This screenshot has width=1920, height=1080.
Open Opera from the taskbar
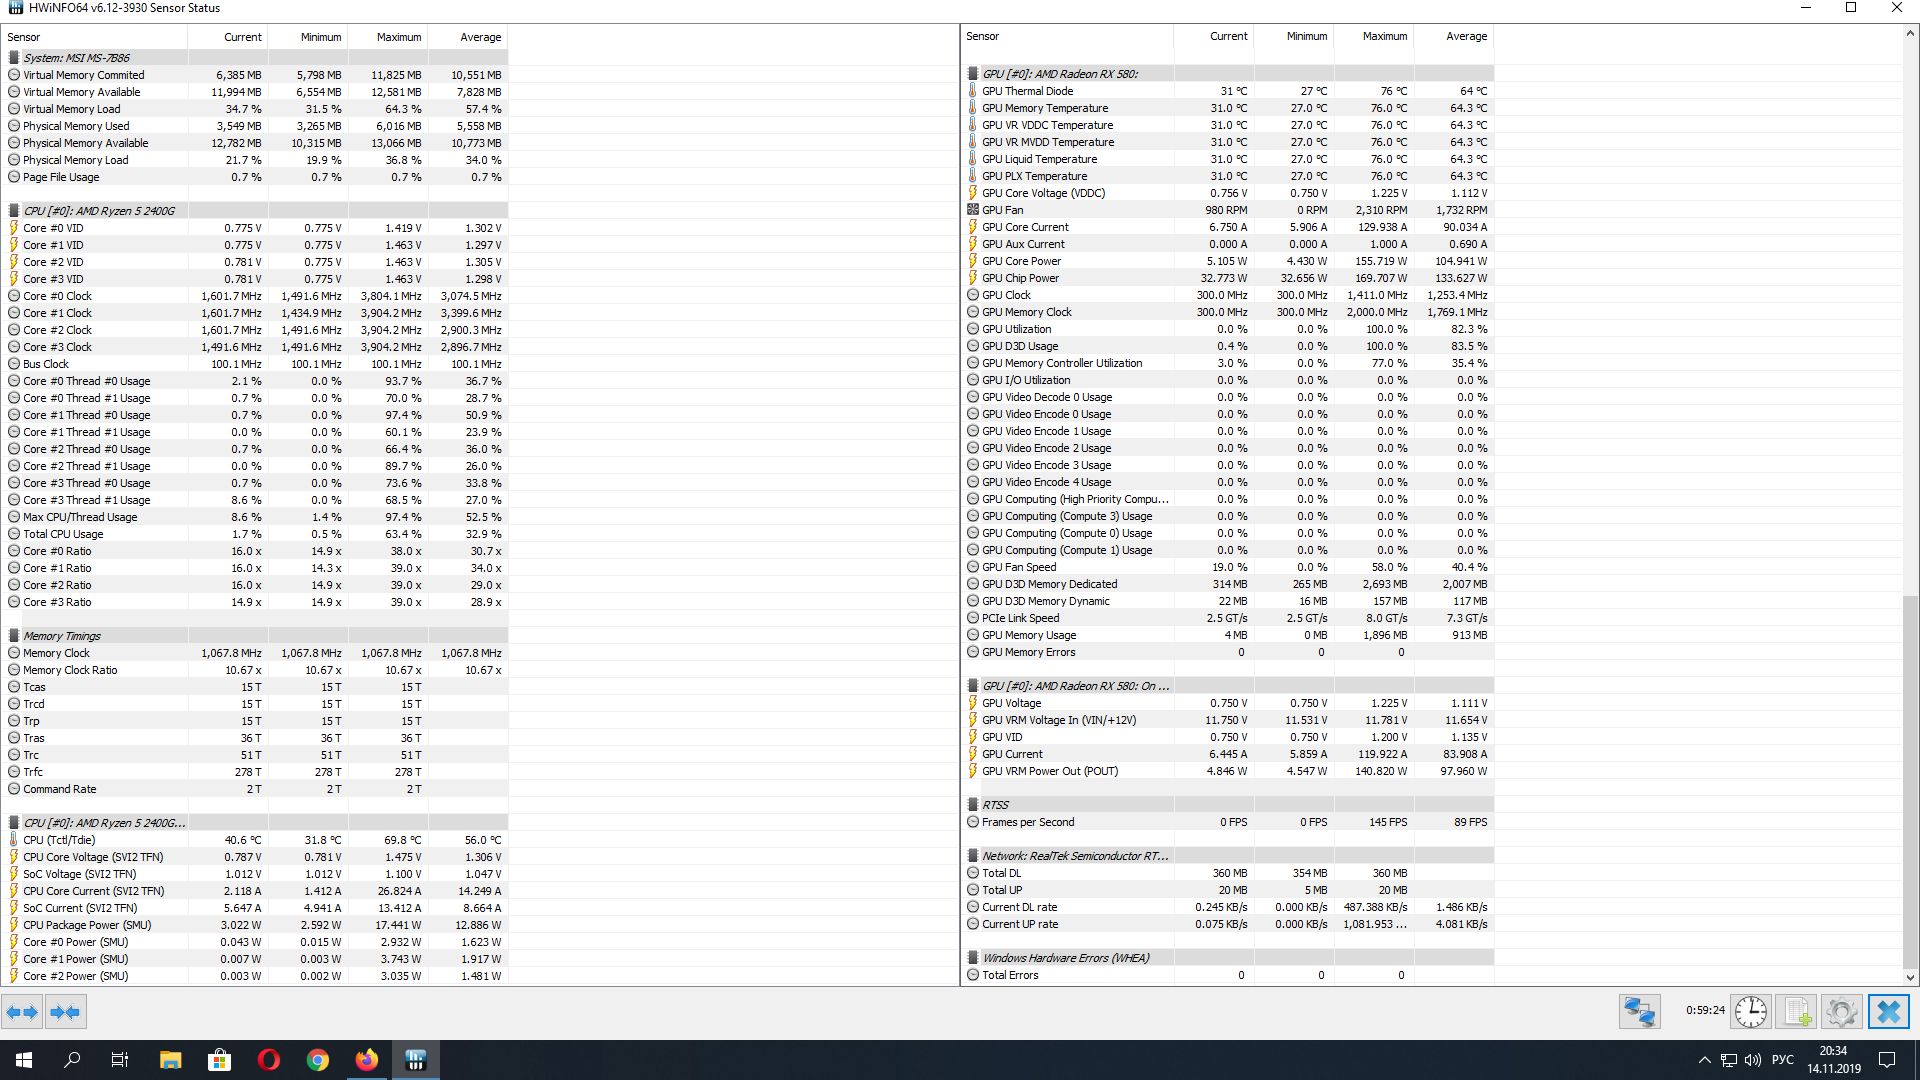(x=268, y=1060)
